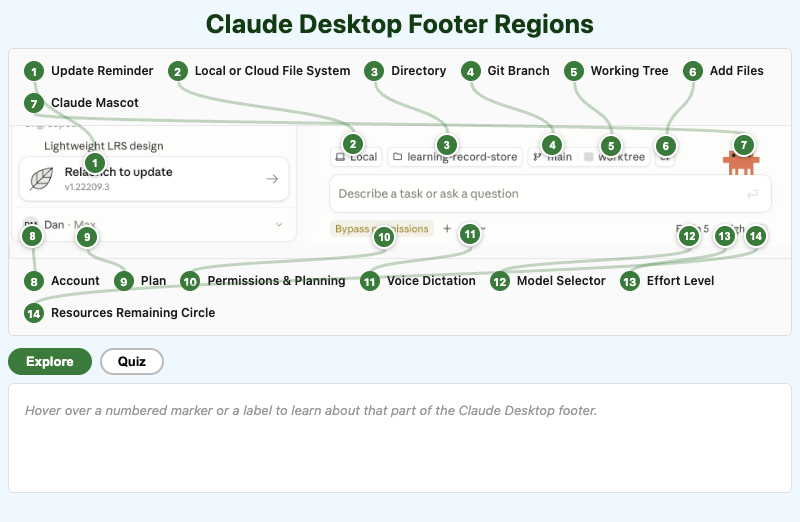
Task: Click the Hover over a numbered marker hint
Action: click(311, 411)
